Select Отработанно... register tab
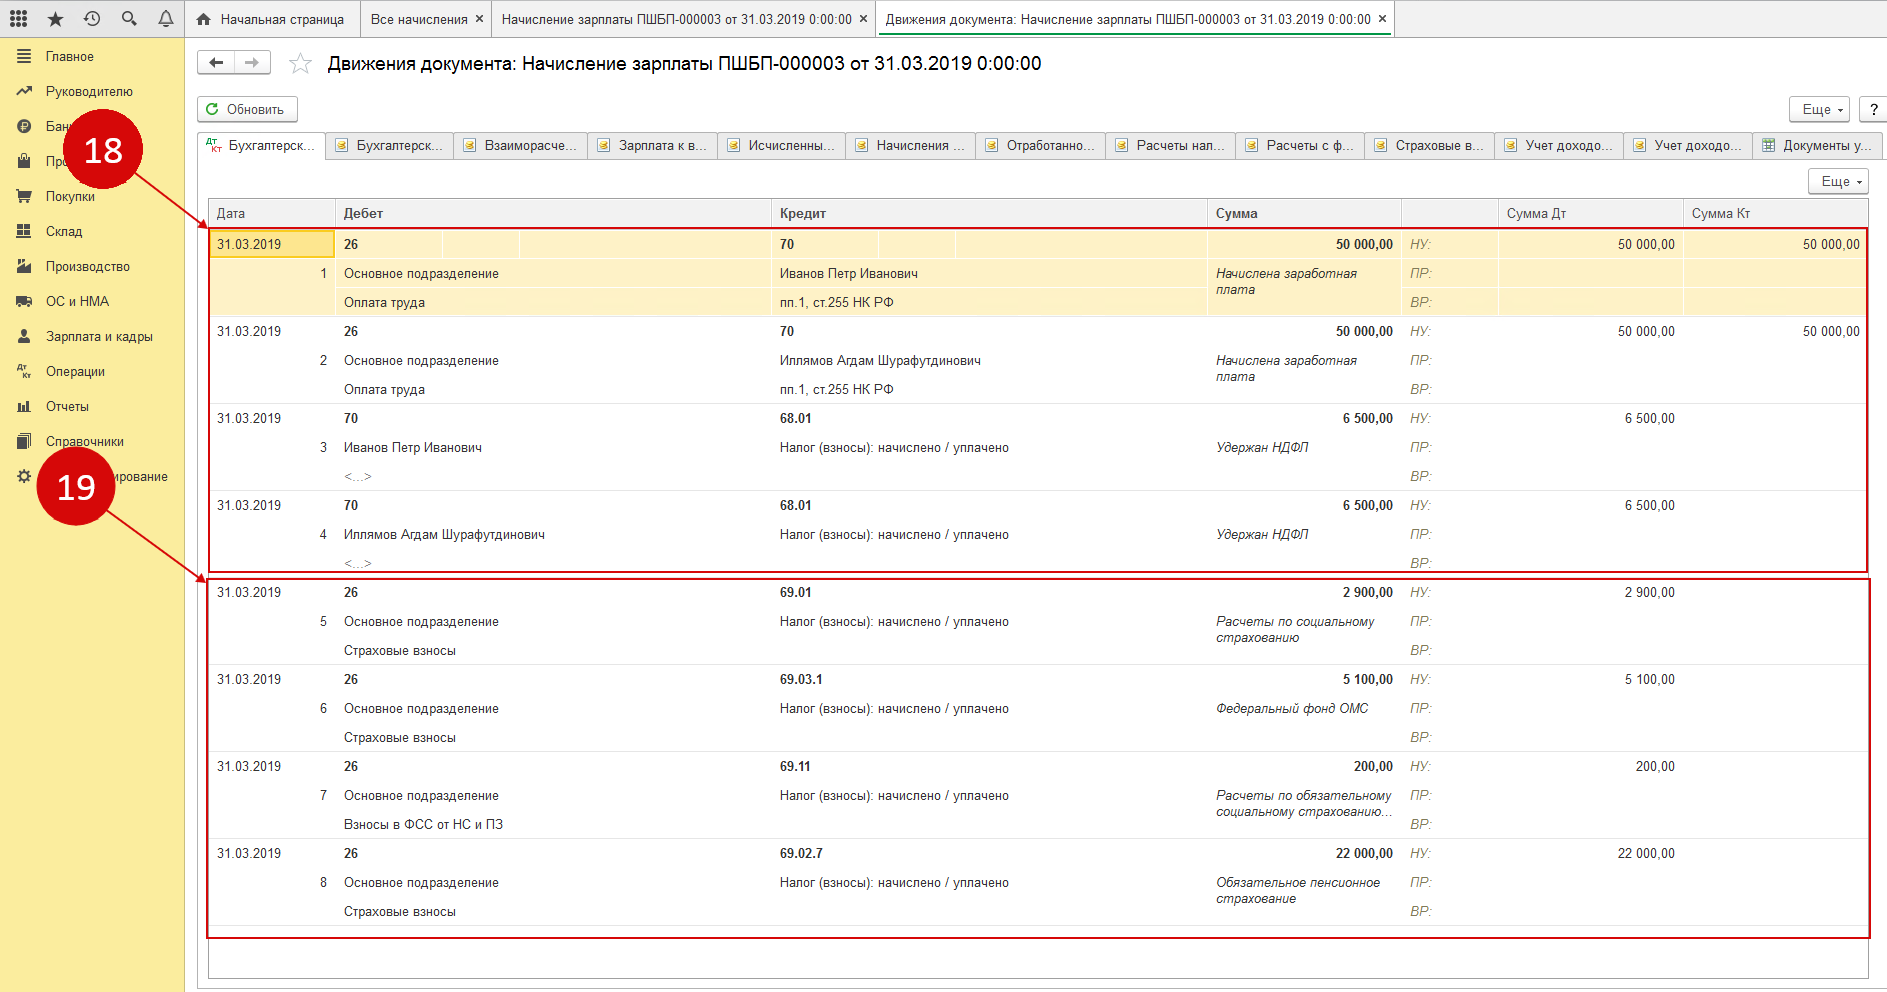1887x992 pixels. coord(1041,146)
